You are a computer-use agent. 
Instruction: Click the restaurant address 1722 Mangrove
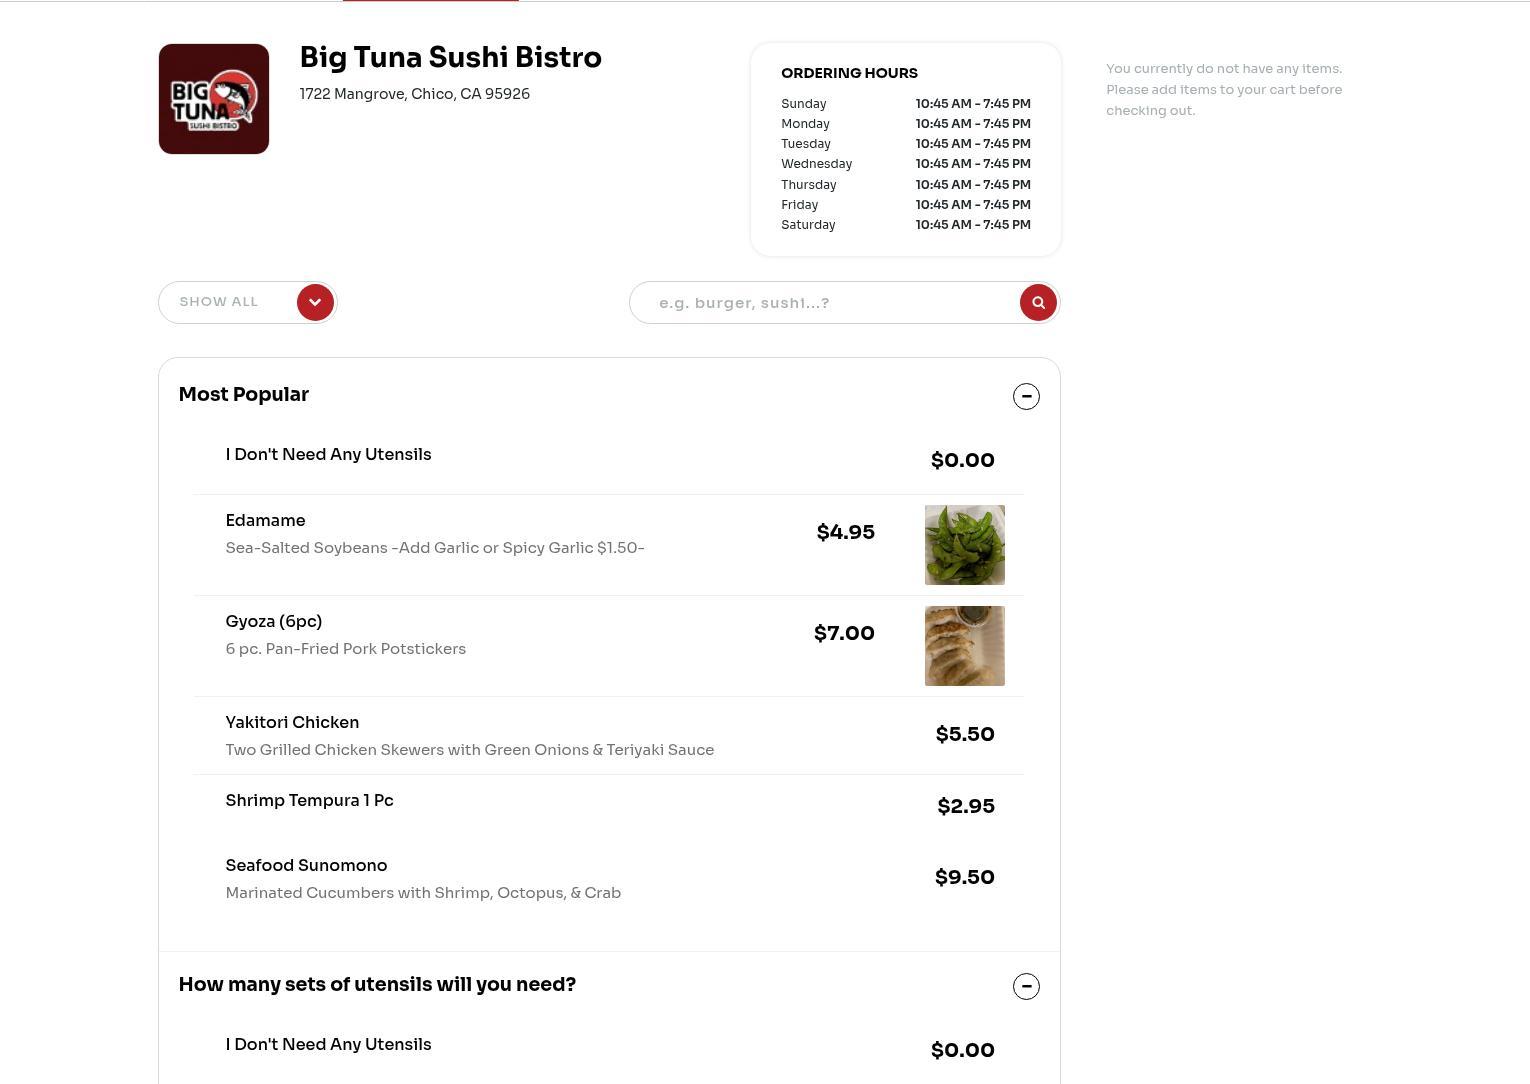click(415, 94)
